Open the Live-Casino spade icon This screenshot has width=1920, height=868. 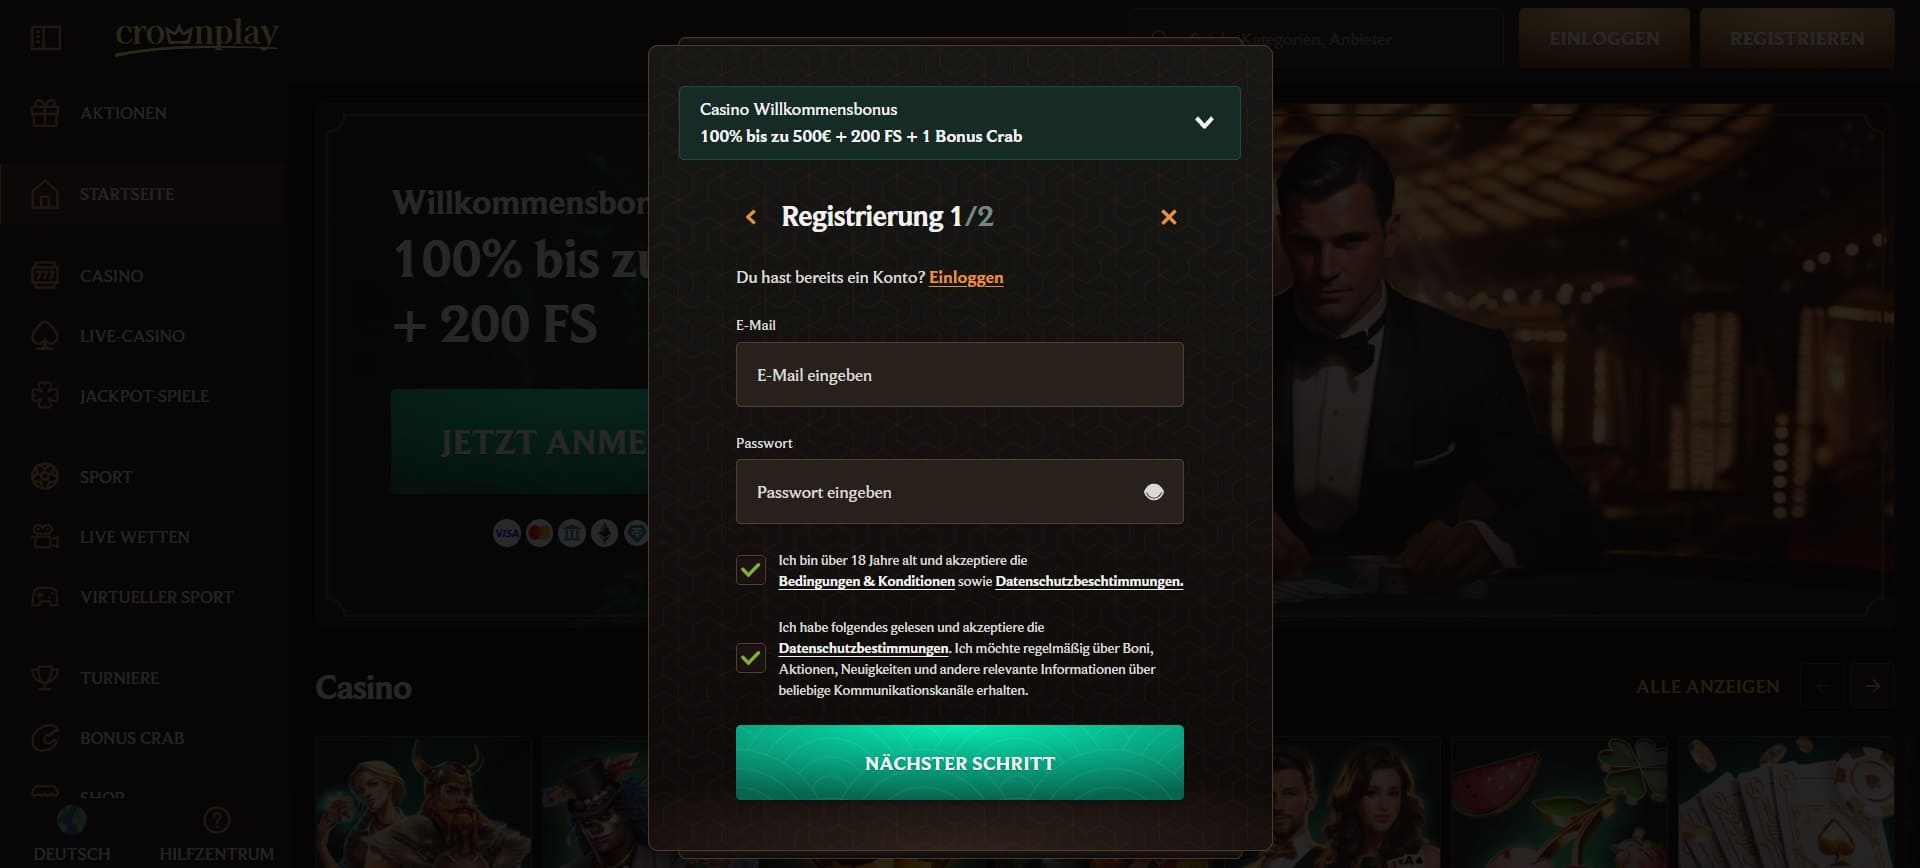(45, 336)
